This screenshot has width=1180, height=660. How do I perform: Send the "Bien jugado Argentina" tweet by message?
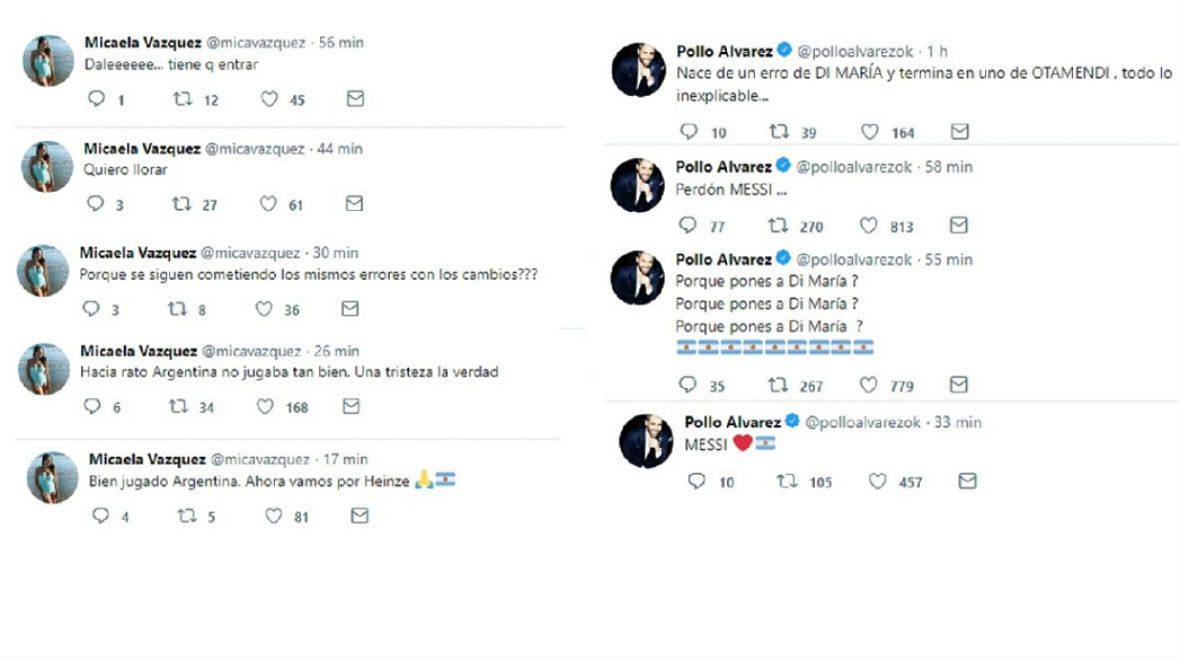point(360,516)
